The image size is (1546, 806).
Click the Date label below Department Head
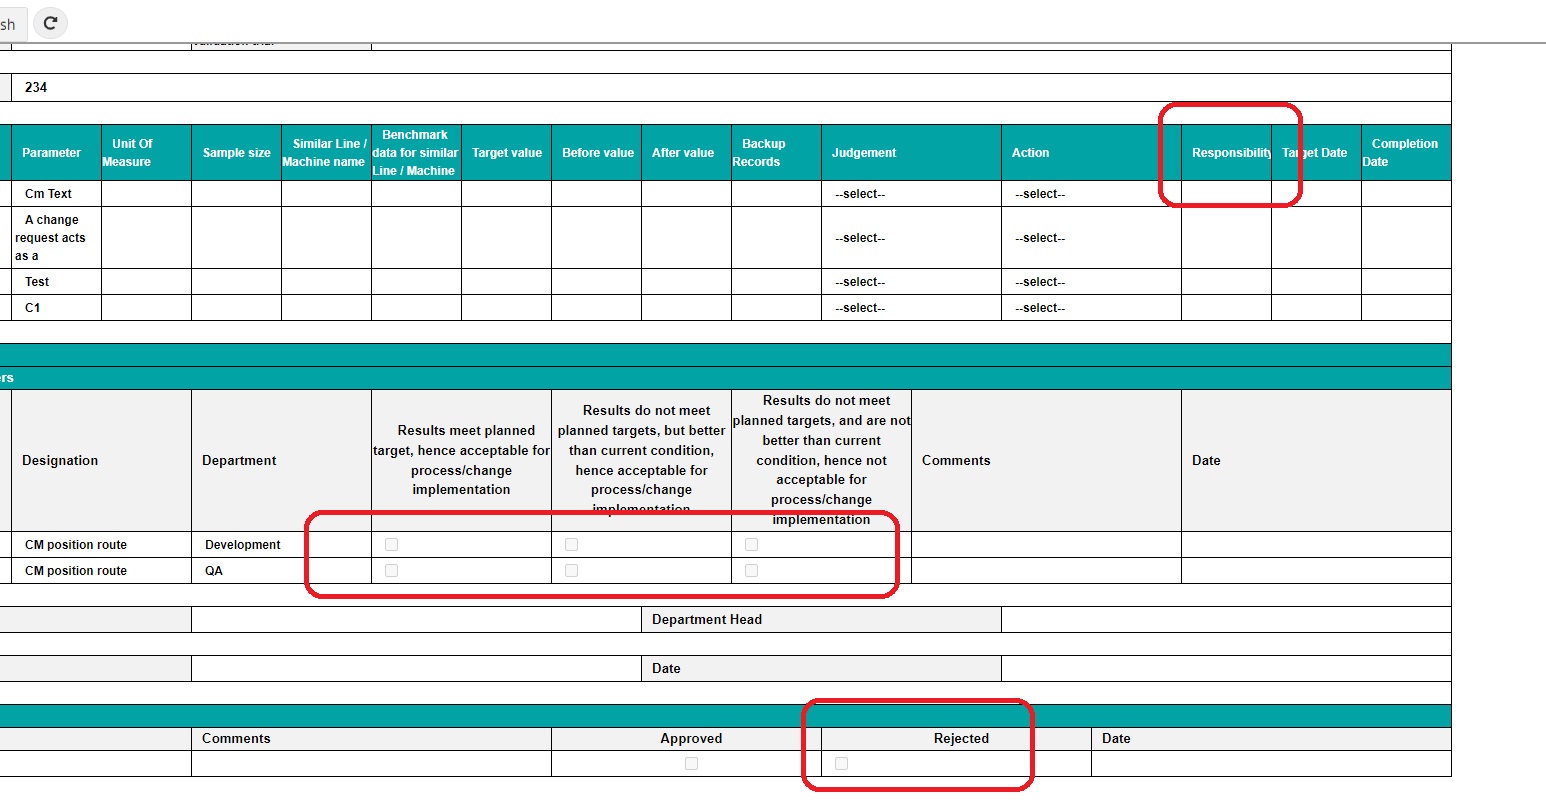666,669
